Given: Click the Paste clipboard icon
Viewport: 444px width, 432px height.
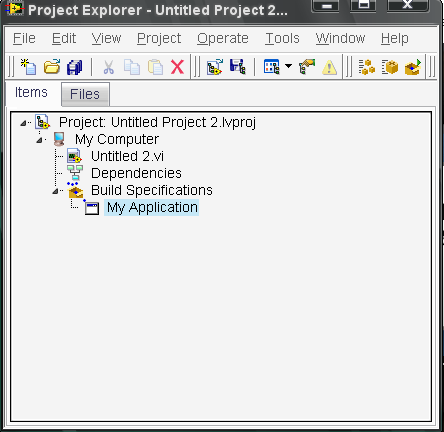Looking at the screenshot, I should tap(155, 67).
